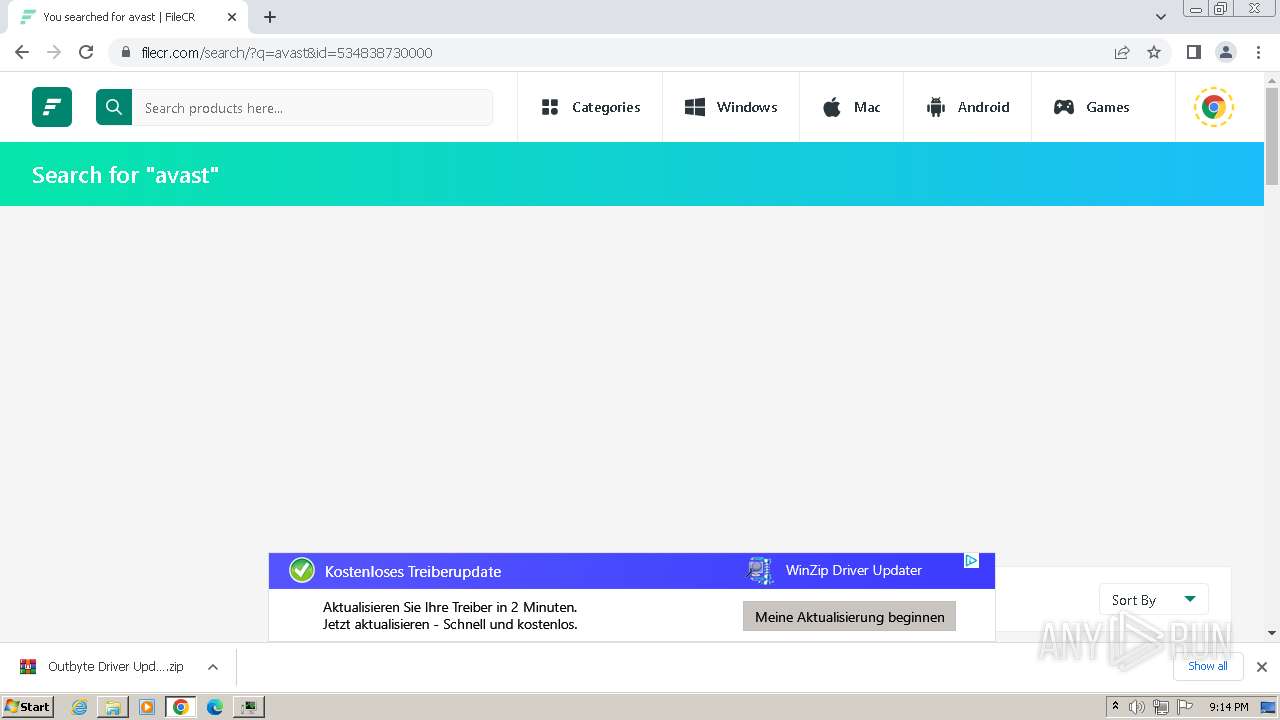Click the Kostenloses Treiberupdate ad headline

pos(413,572)
